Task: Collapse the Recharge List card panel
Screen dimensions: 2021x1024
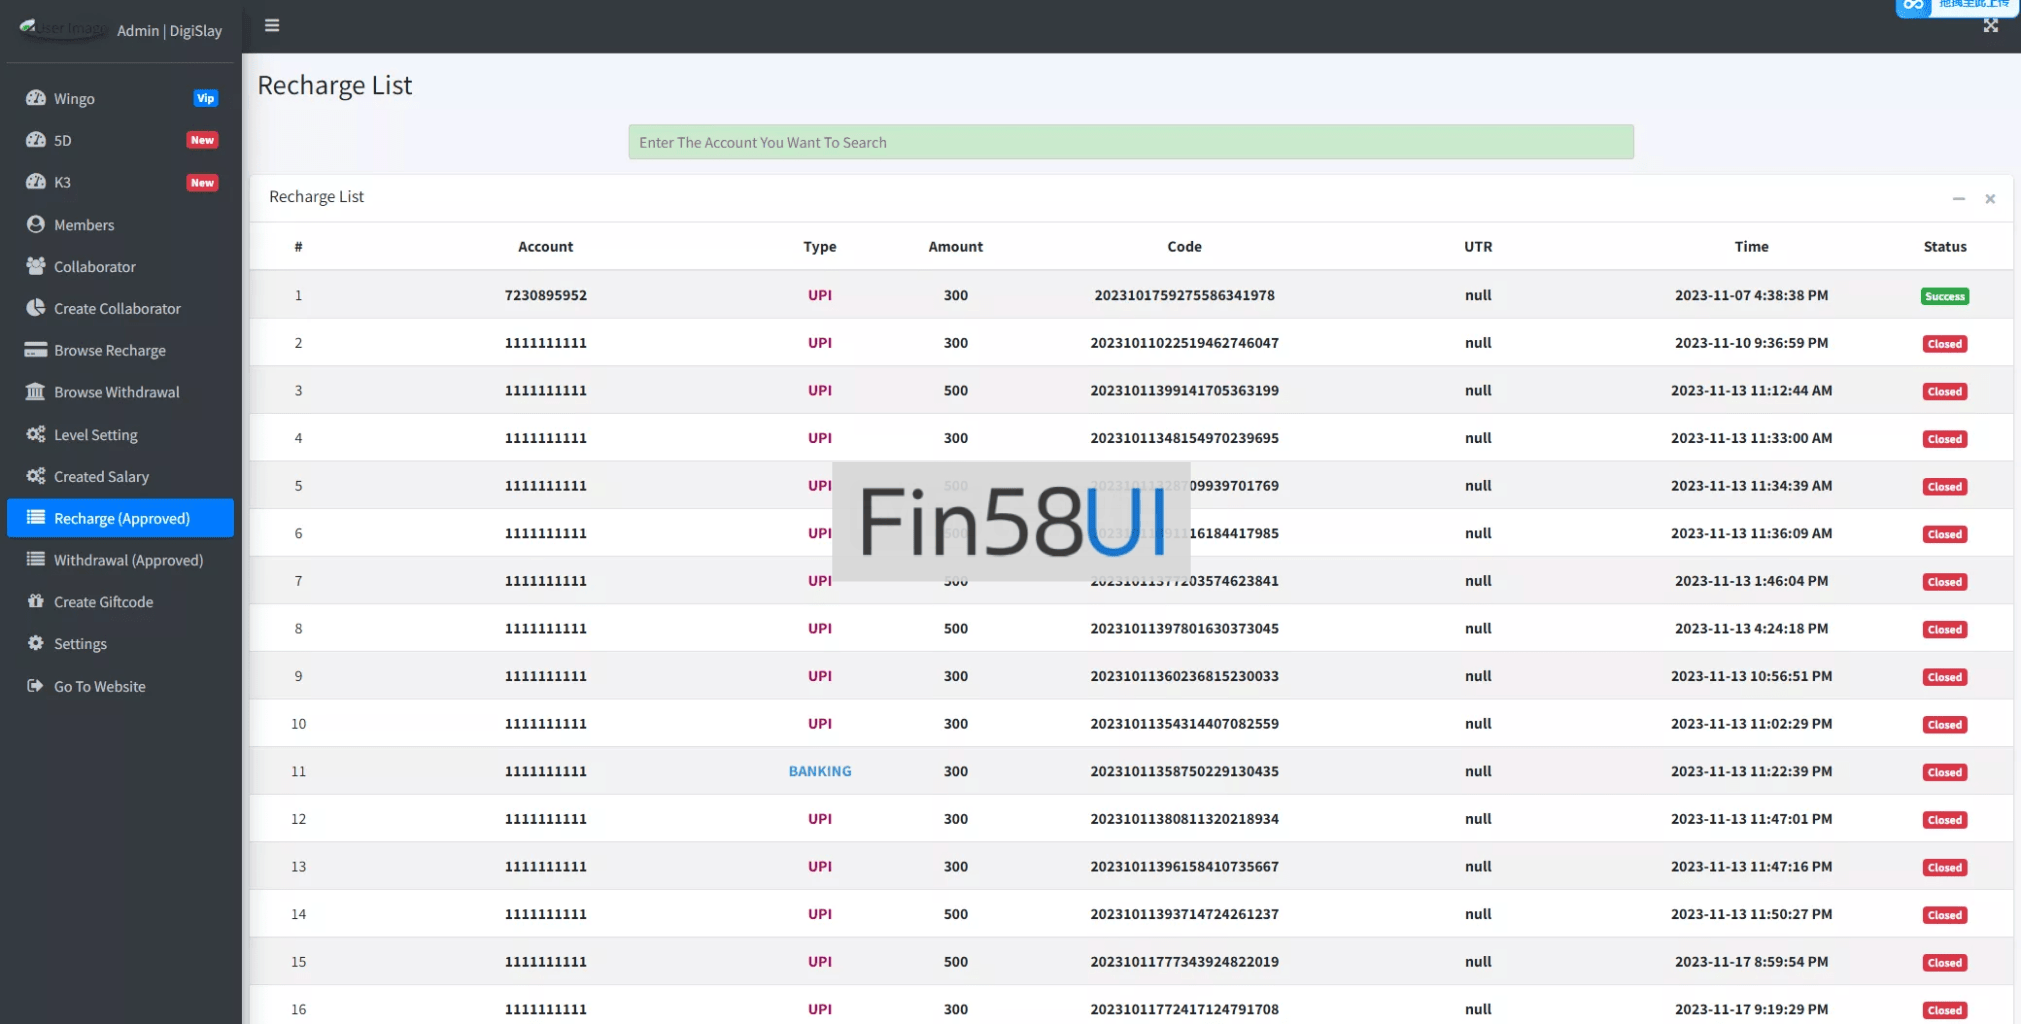Action: [x=1958, y=199]
